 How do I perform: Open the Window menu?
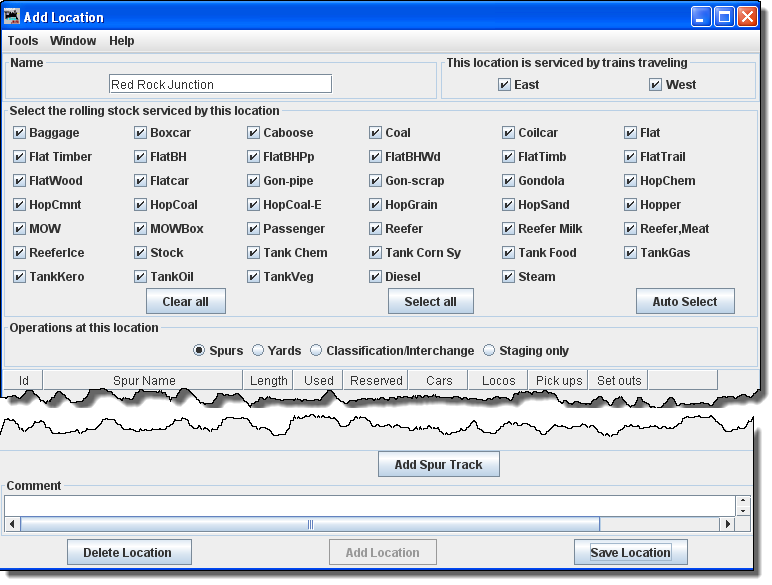[73, 41]
